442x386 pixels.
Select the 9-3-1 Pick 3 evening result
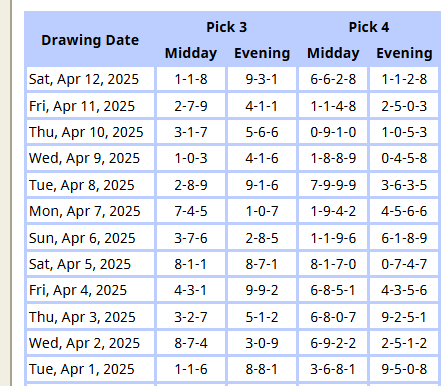pyautogui.click(x=262, y=79)
